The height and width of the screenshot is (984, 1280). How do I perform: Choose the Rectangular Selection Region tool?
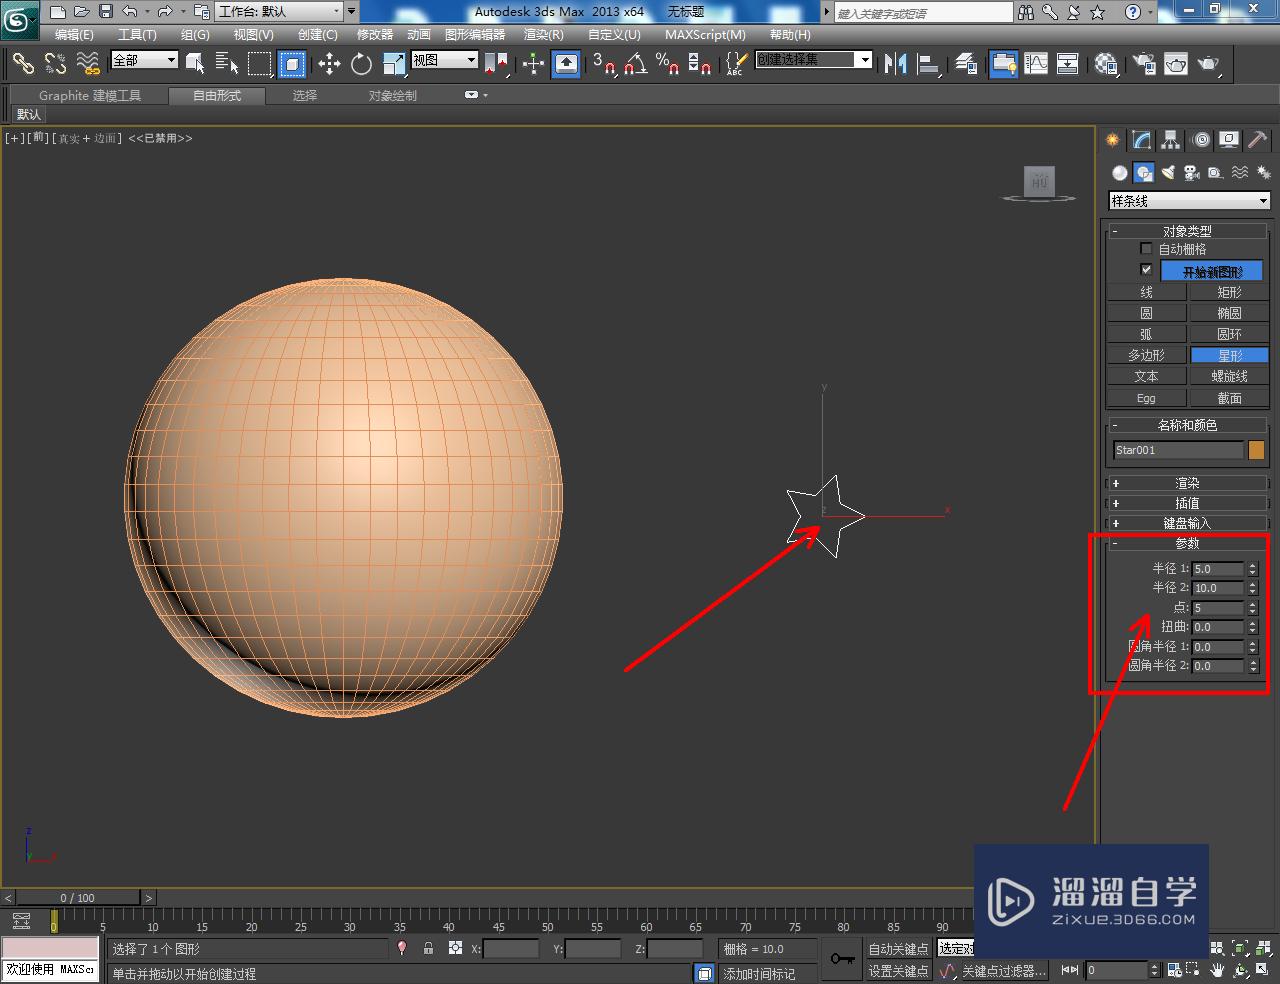pos(260,64)
